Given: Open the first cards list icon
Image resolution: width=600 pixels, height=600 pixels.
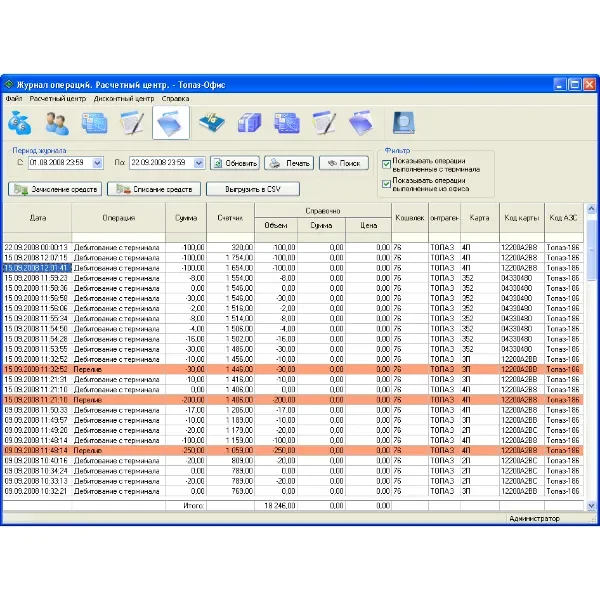Looking at the screenshot, I should tap(95, 123).
